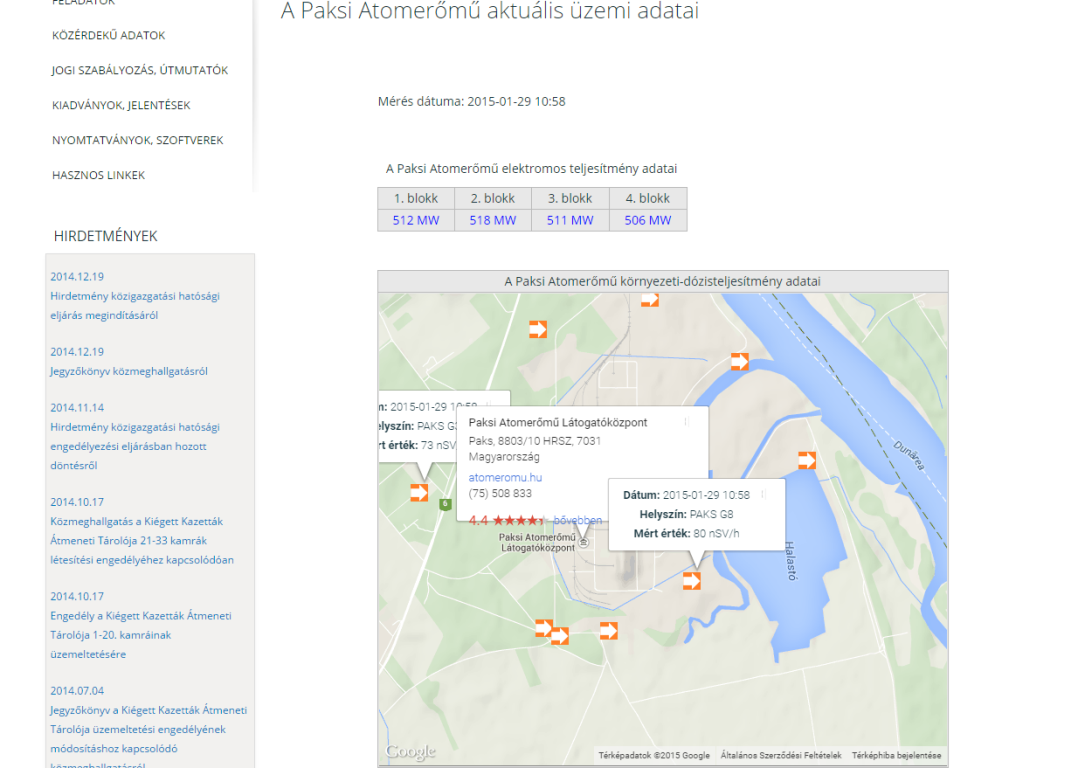The height and width of the screenshot is (768, 1071).
Task: Click the bővebben link in the popup
Action: [578, 520]
